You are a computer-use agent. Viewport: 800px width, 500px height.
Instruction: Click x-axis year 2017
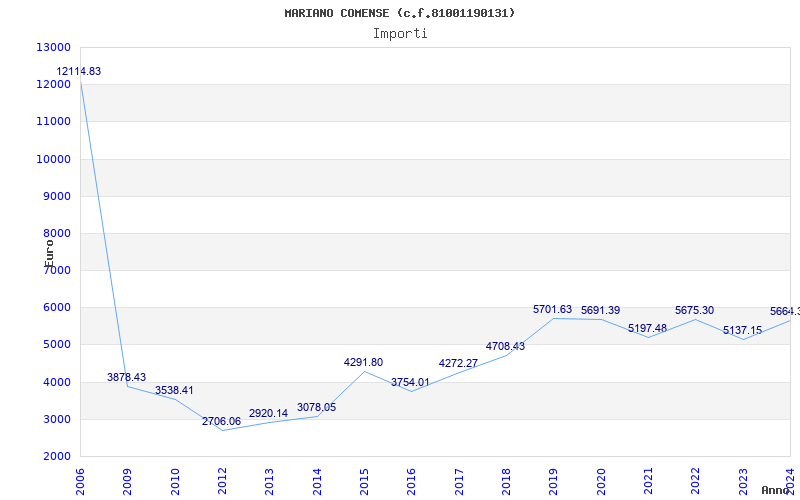459,482
